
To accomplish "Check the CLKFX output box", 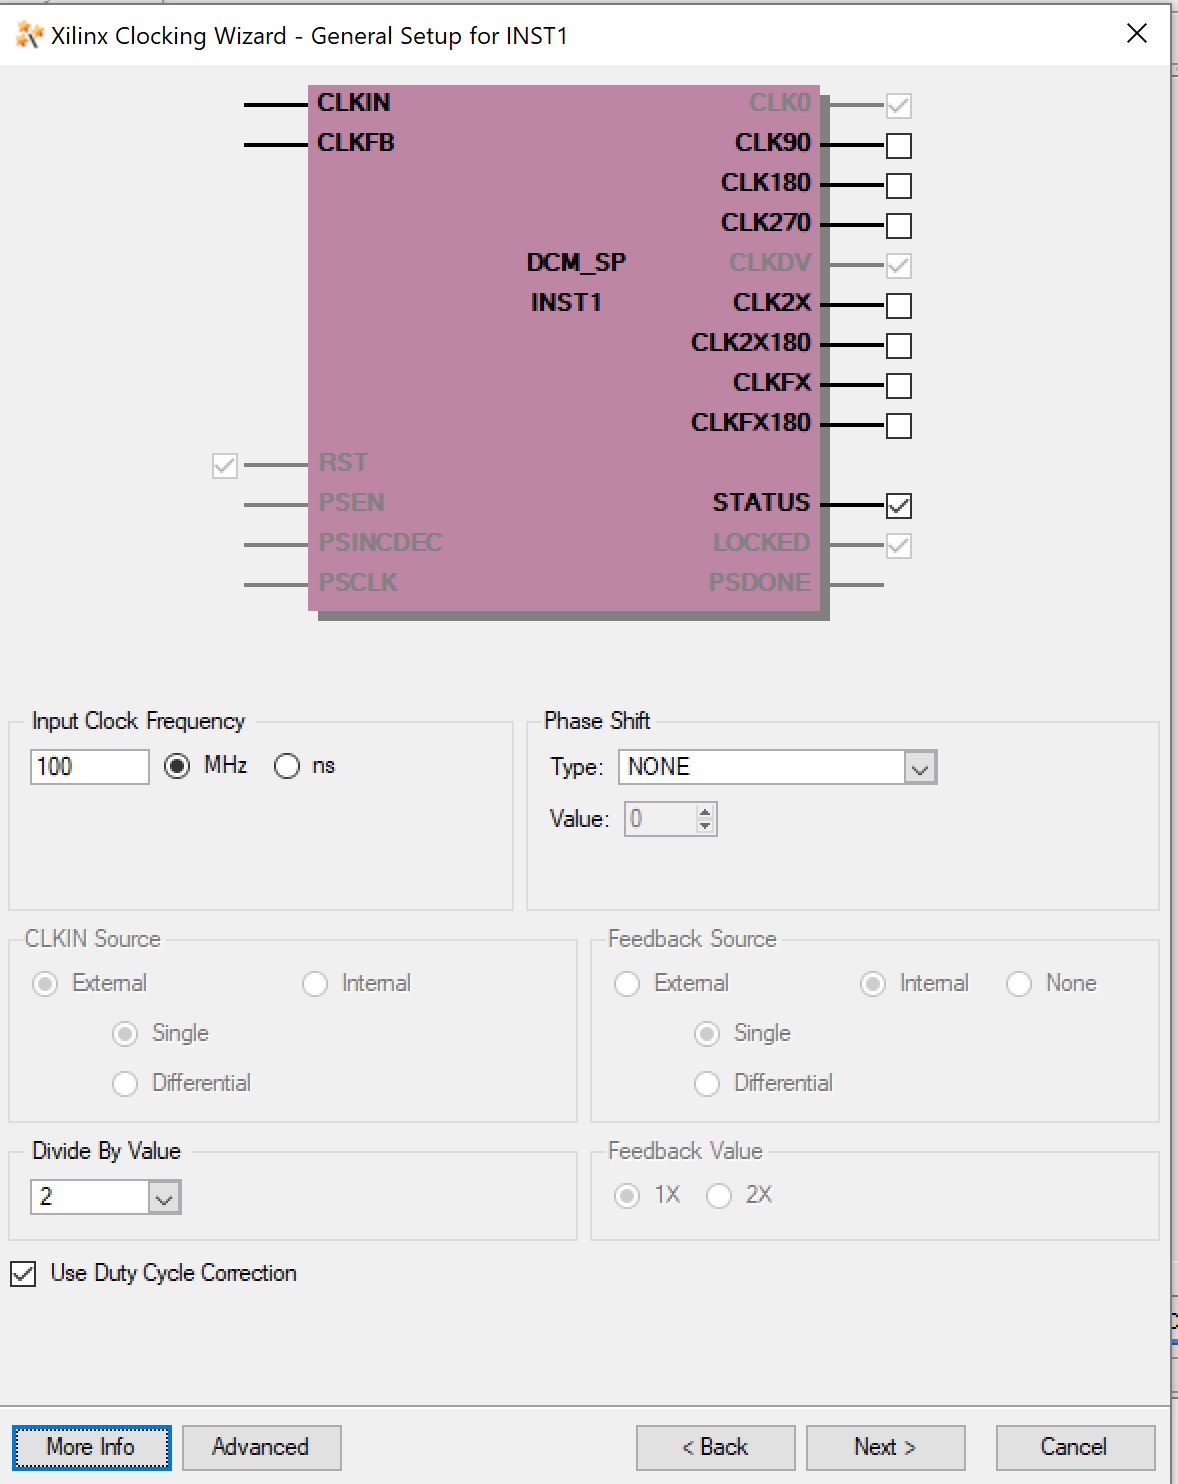I will click(898, 386).
